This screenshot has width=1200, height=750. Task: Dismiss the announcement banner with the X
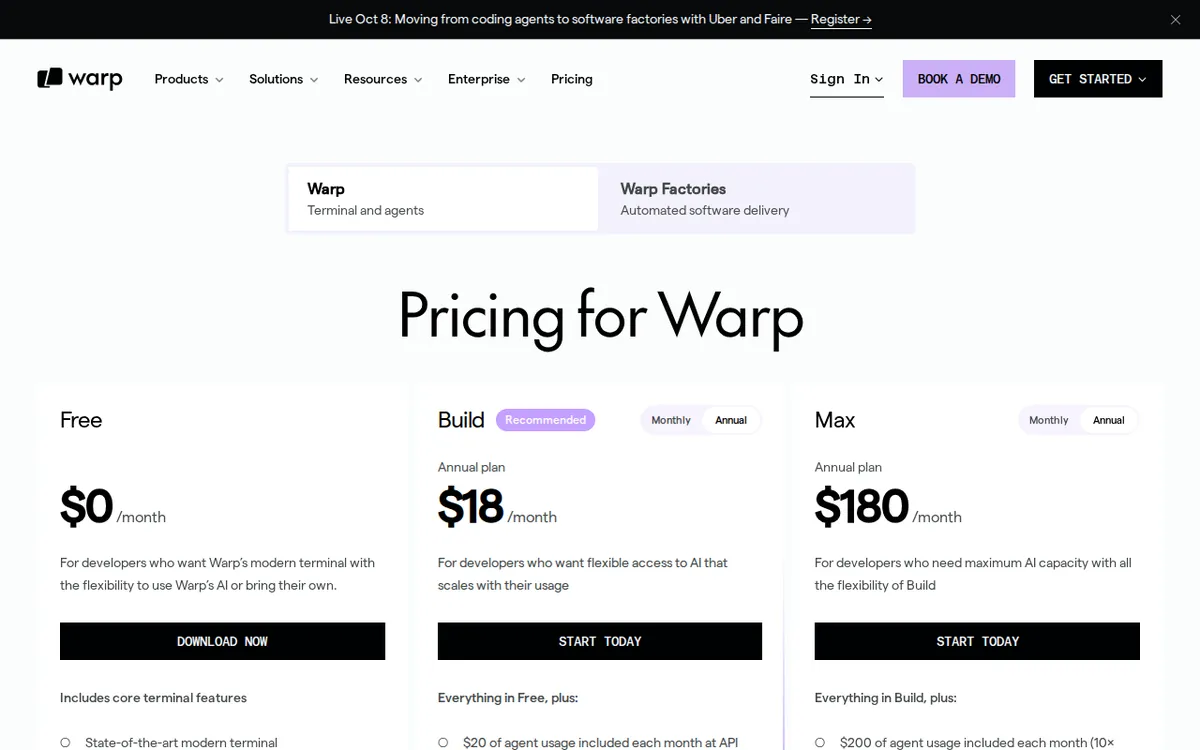[x=1175, y=20]
